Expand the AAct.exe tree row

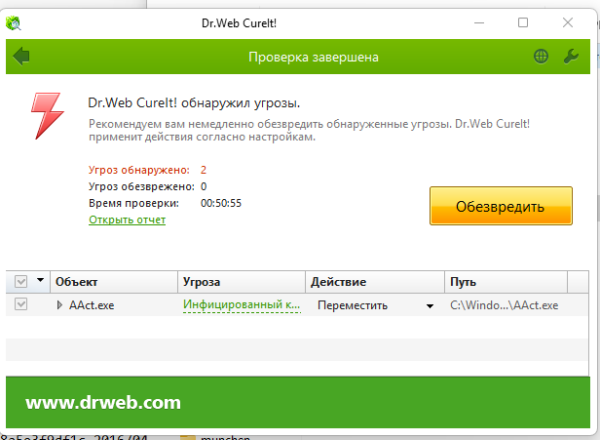tap(59, 305)
